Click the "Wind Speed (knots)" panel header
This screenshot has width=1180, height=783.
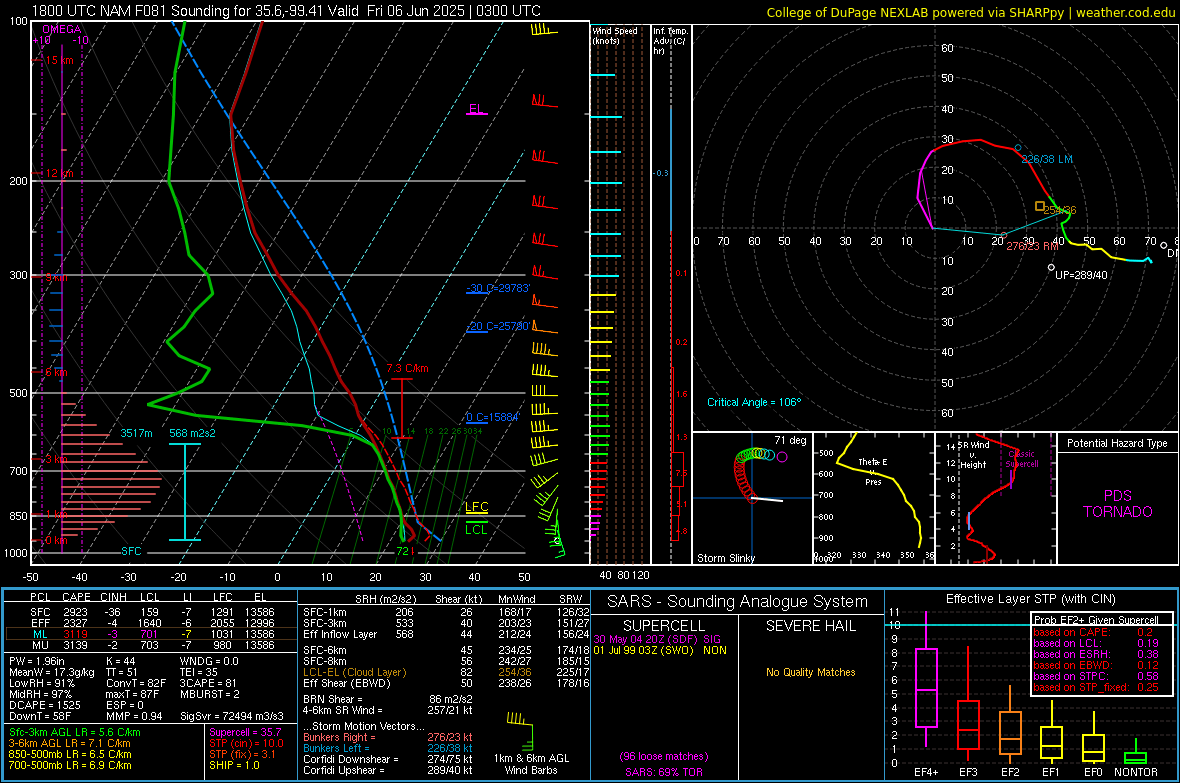pyautogui.click(x=615, y=35)
